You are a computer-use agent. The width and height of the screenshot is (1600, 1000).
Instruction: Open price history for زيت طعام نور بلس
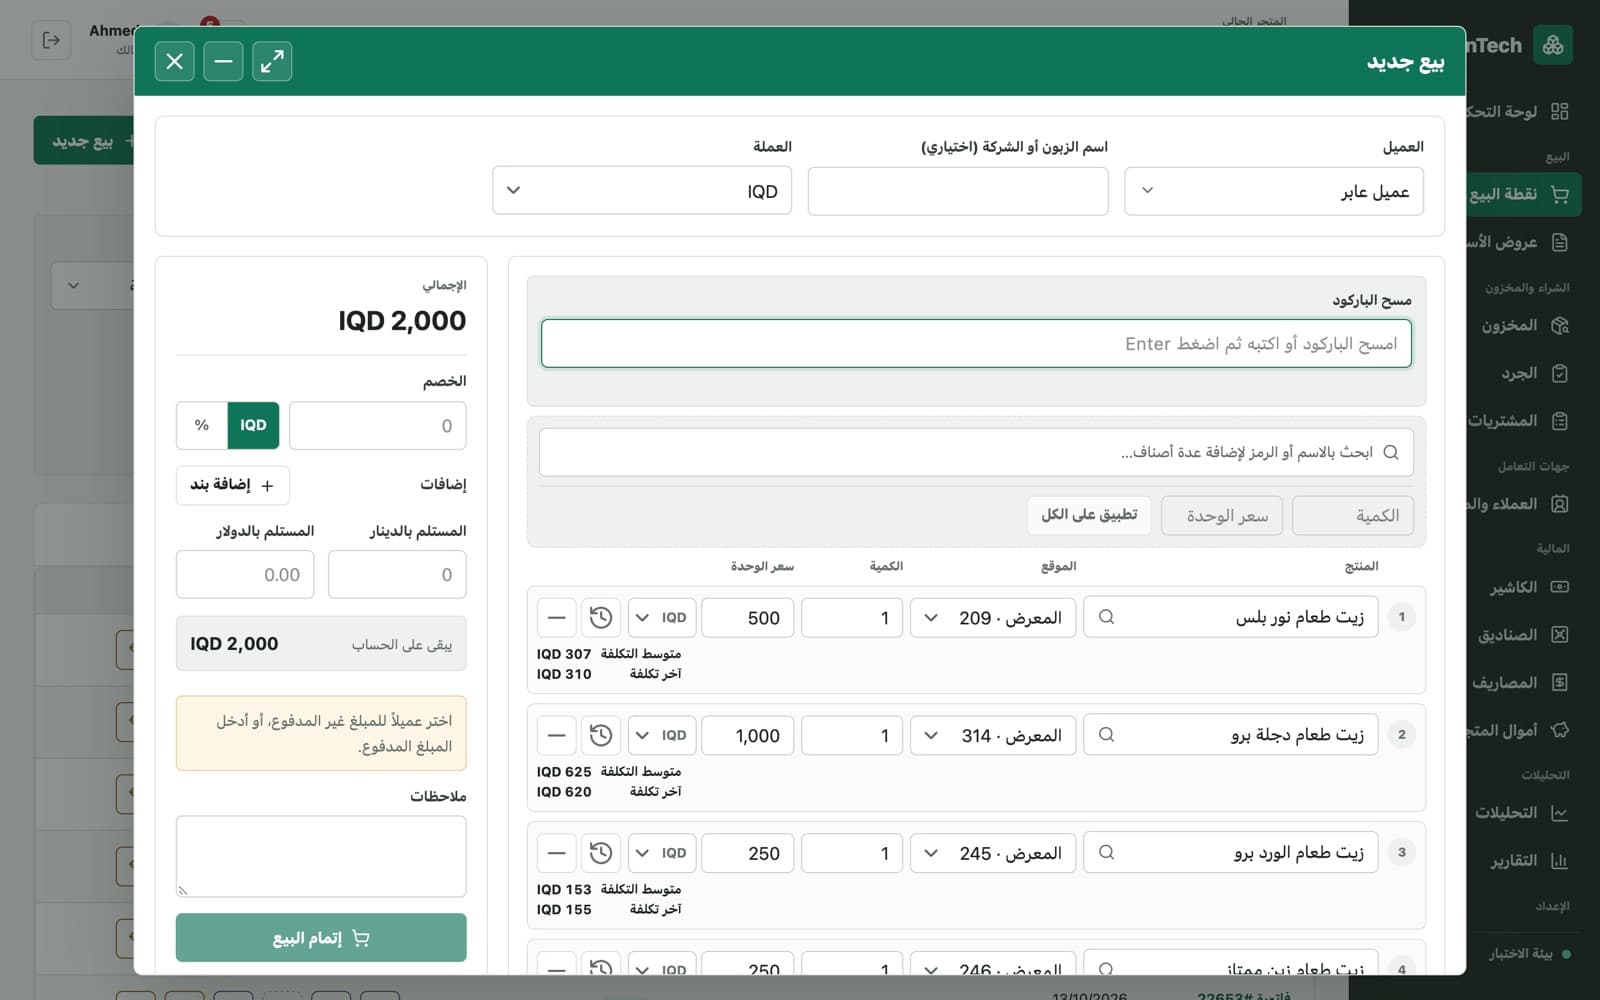click(601, 618)
